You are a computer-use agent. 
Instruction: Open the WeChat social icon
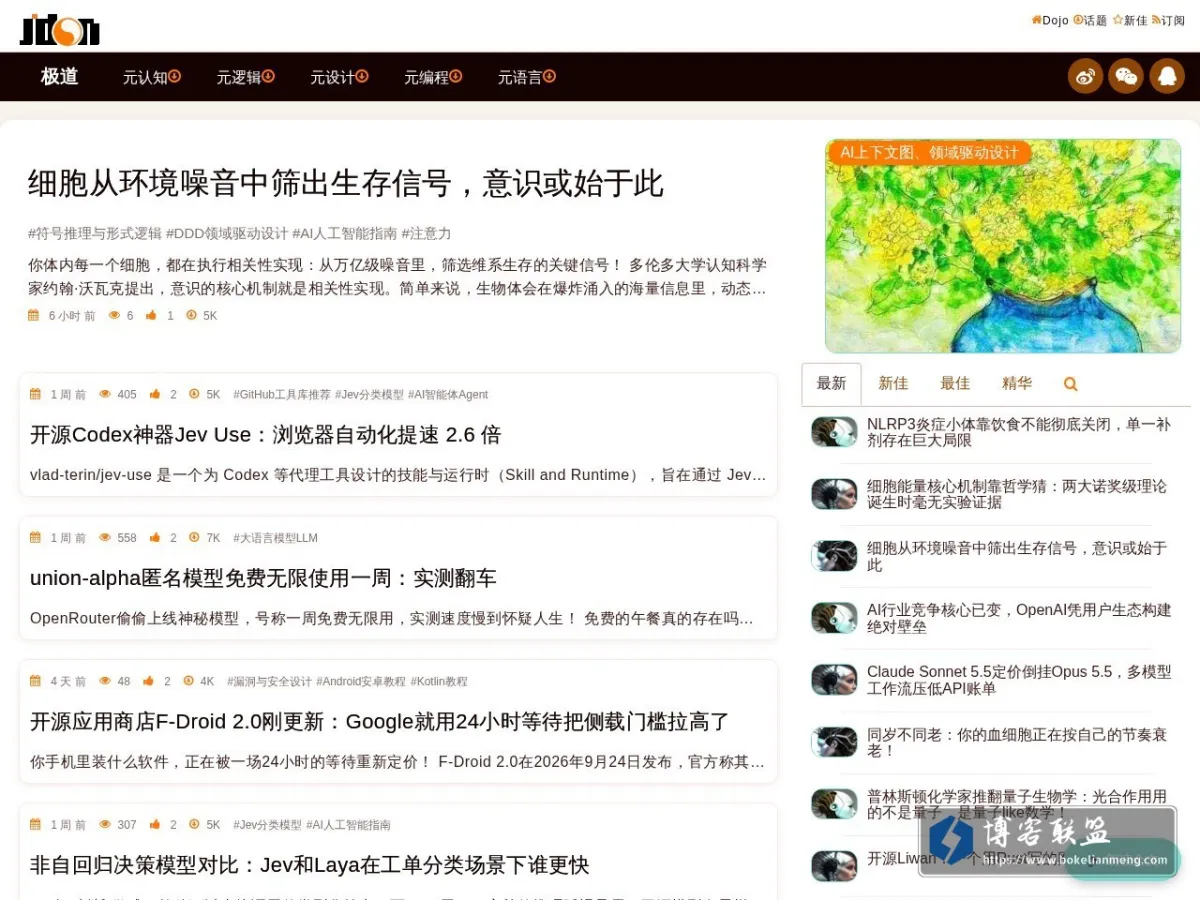coord(1126,76)
